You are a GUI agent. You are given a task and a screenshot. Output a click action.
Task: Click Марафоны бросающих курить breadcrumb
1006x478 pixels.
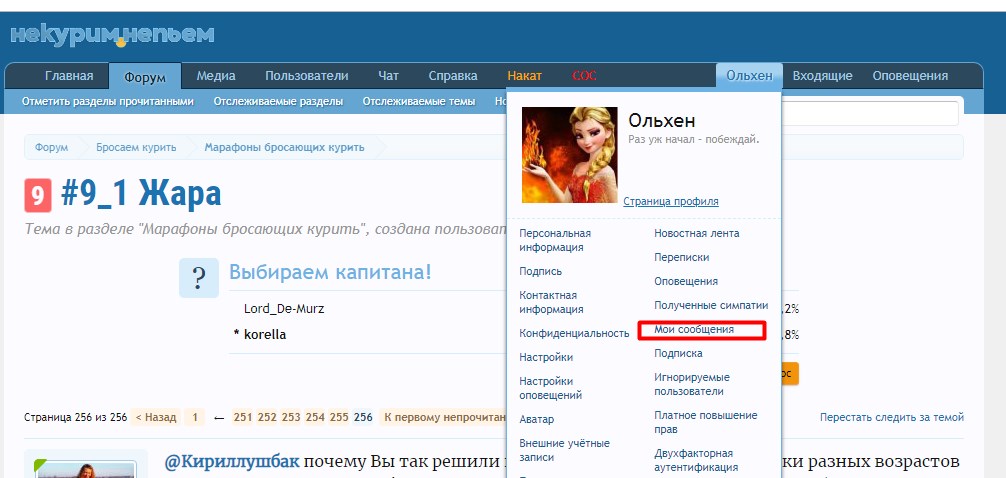tap(284, 147)
